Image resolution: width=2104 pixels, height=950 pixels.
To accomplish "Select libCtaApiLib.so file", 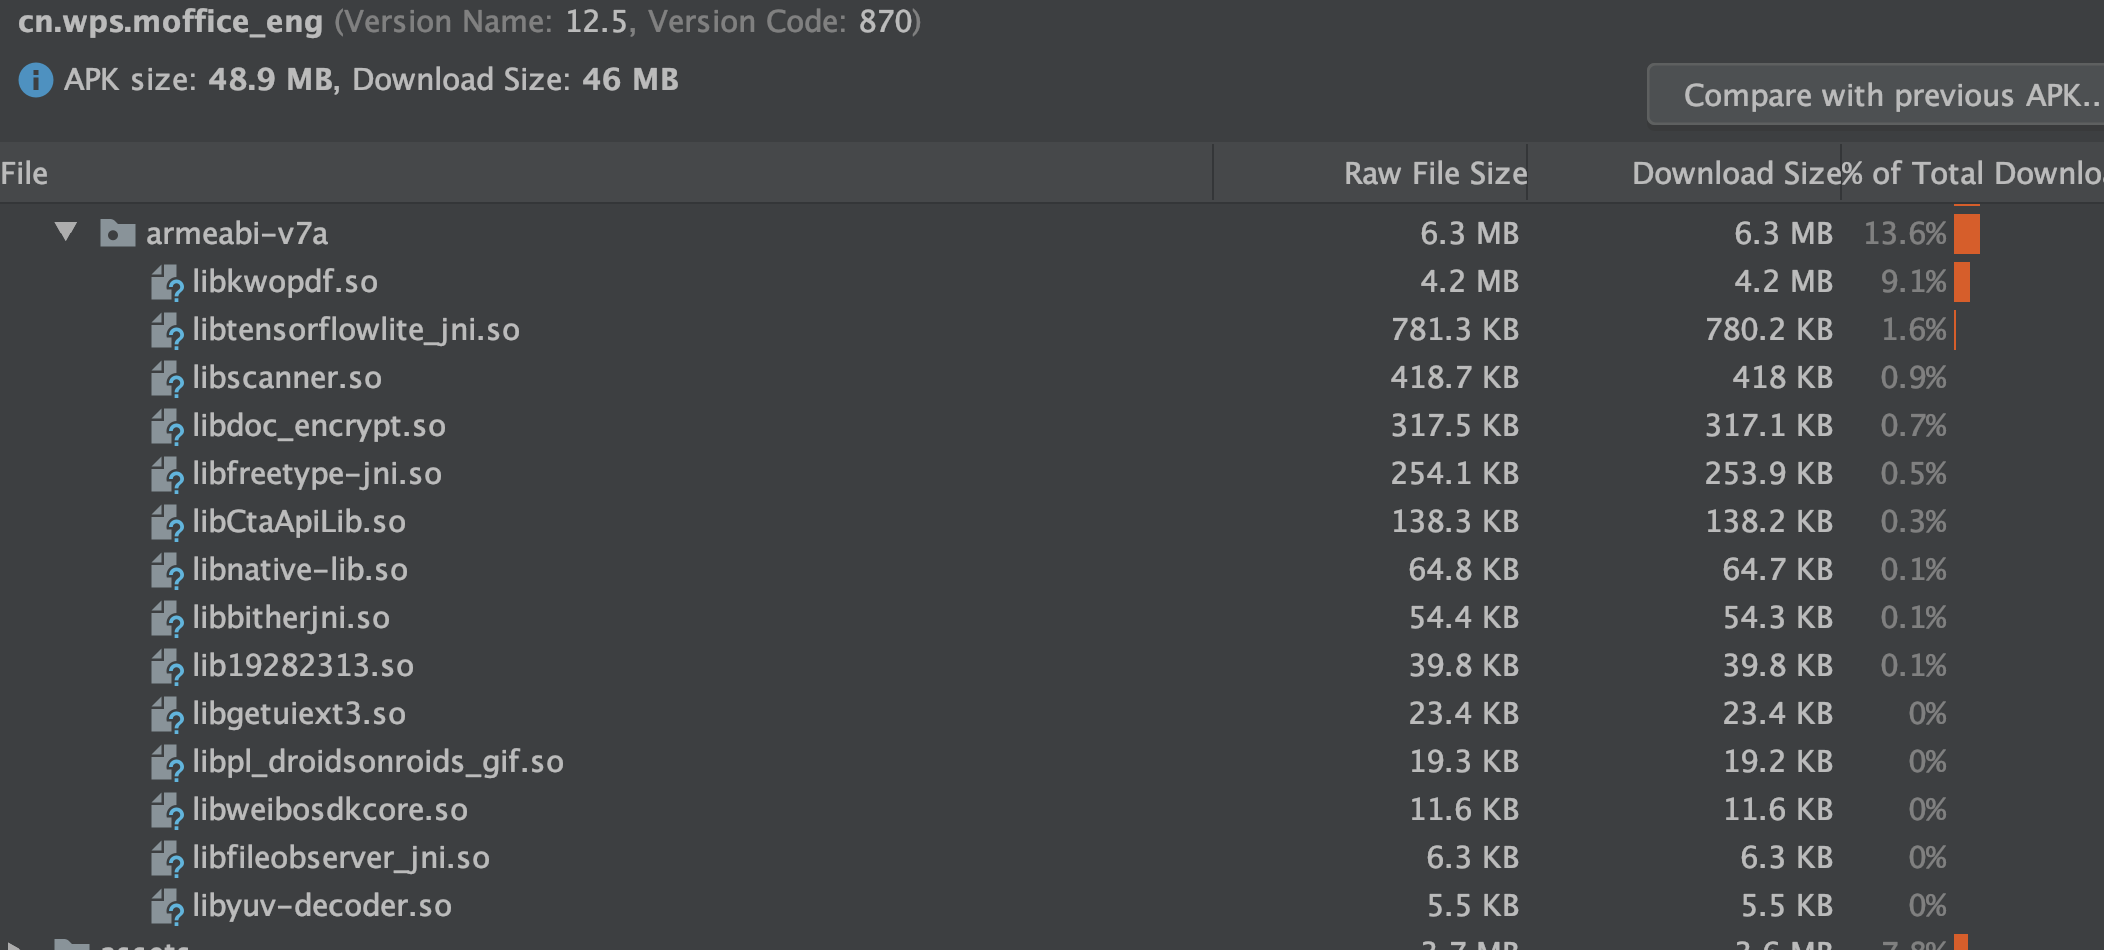I will point(299,521).
